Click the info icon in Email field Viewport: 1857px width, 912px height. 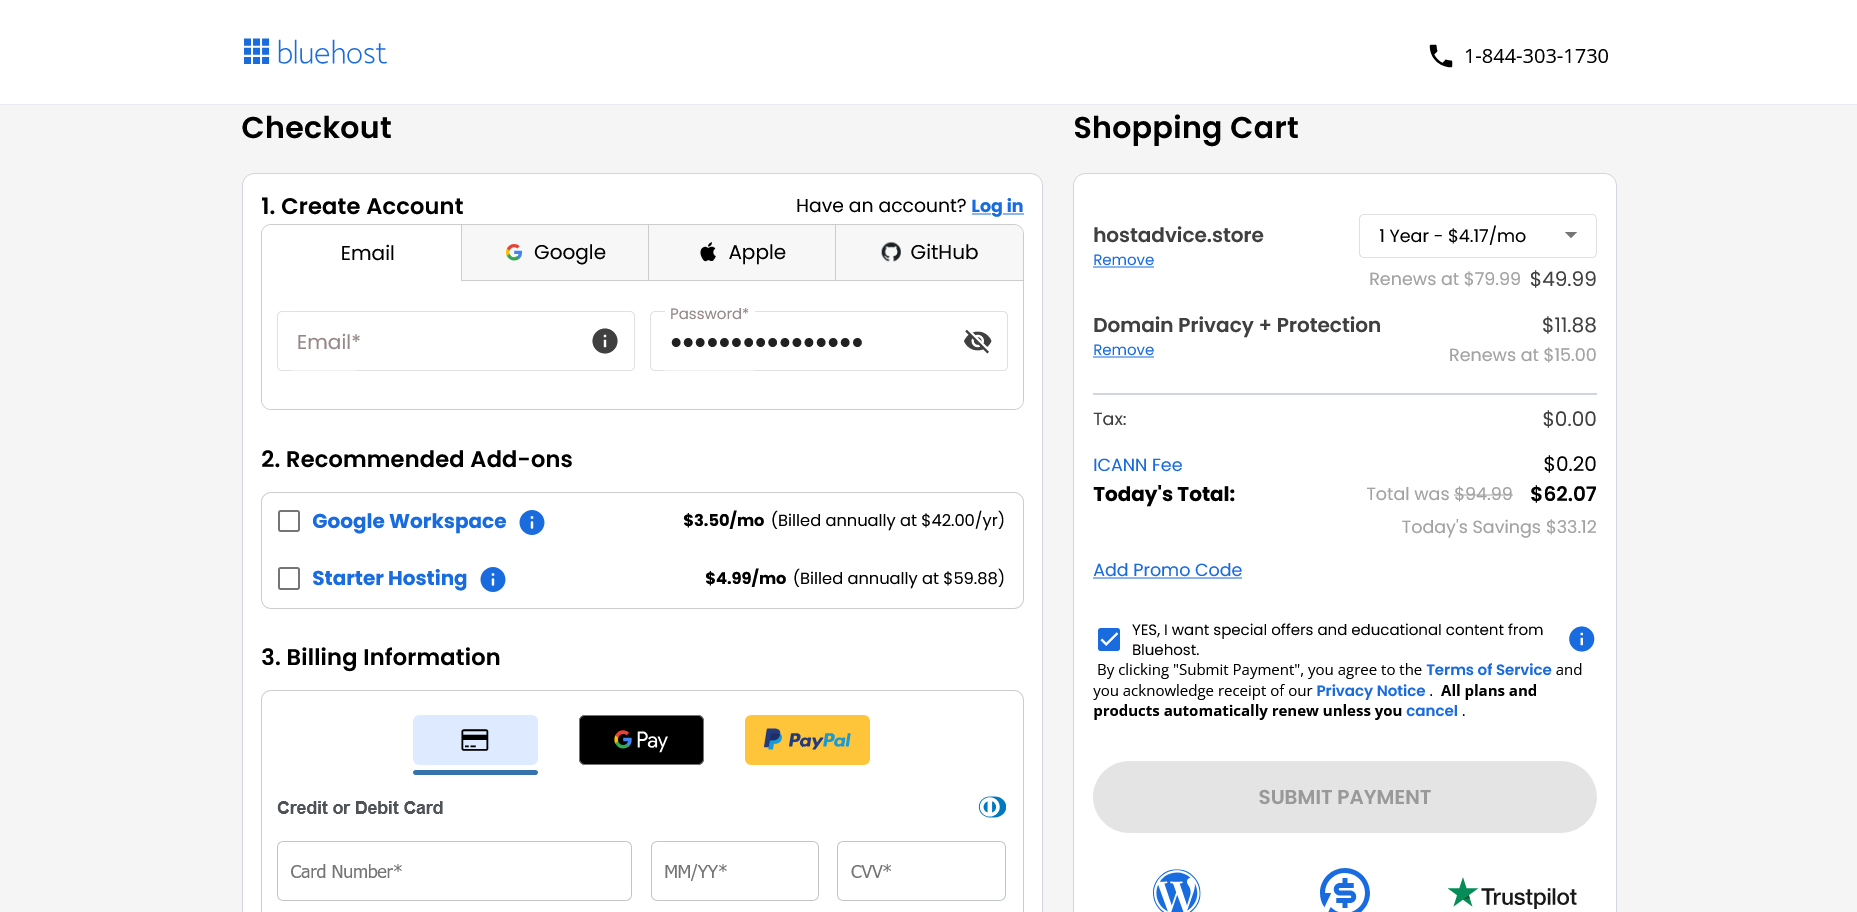[605, 341]
